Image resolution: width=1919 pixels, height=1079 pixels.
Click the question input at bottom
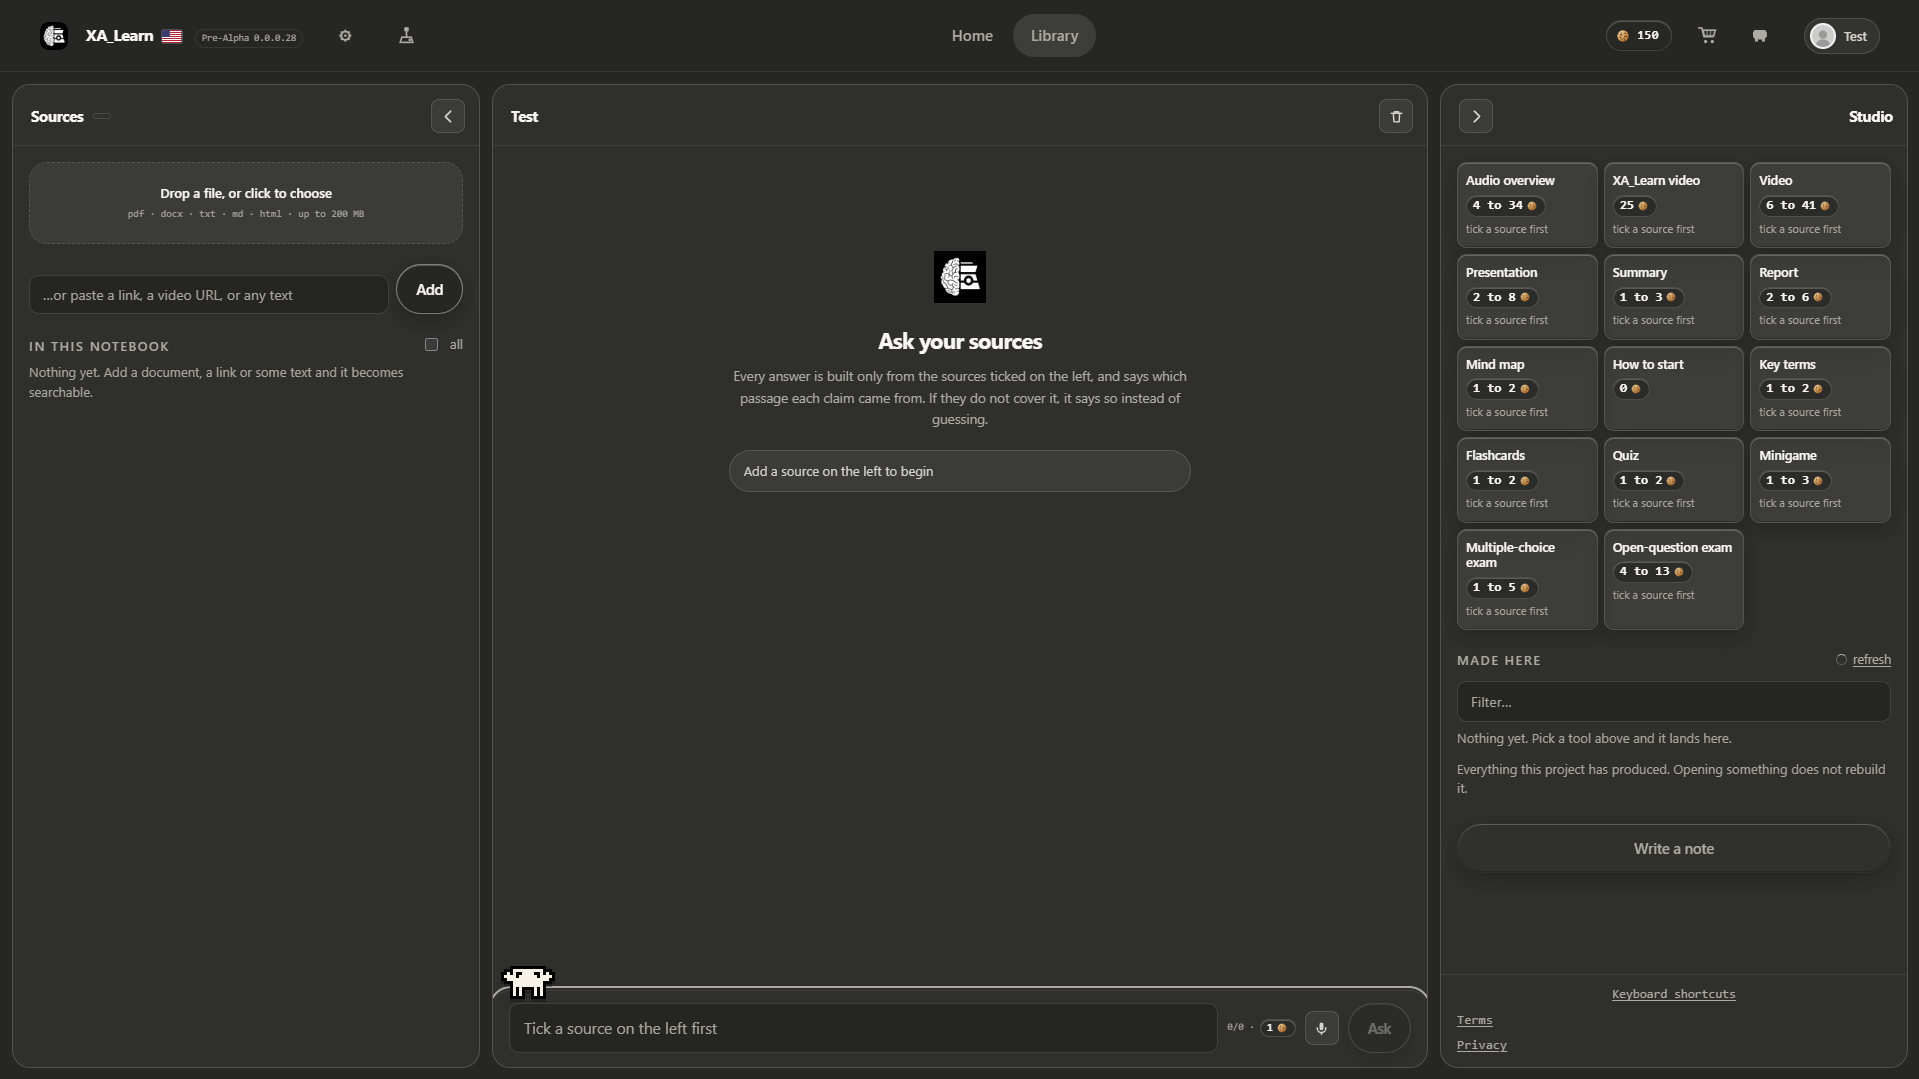863,1028
